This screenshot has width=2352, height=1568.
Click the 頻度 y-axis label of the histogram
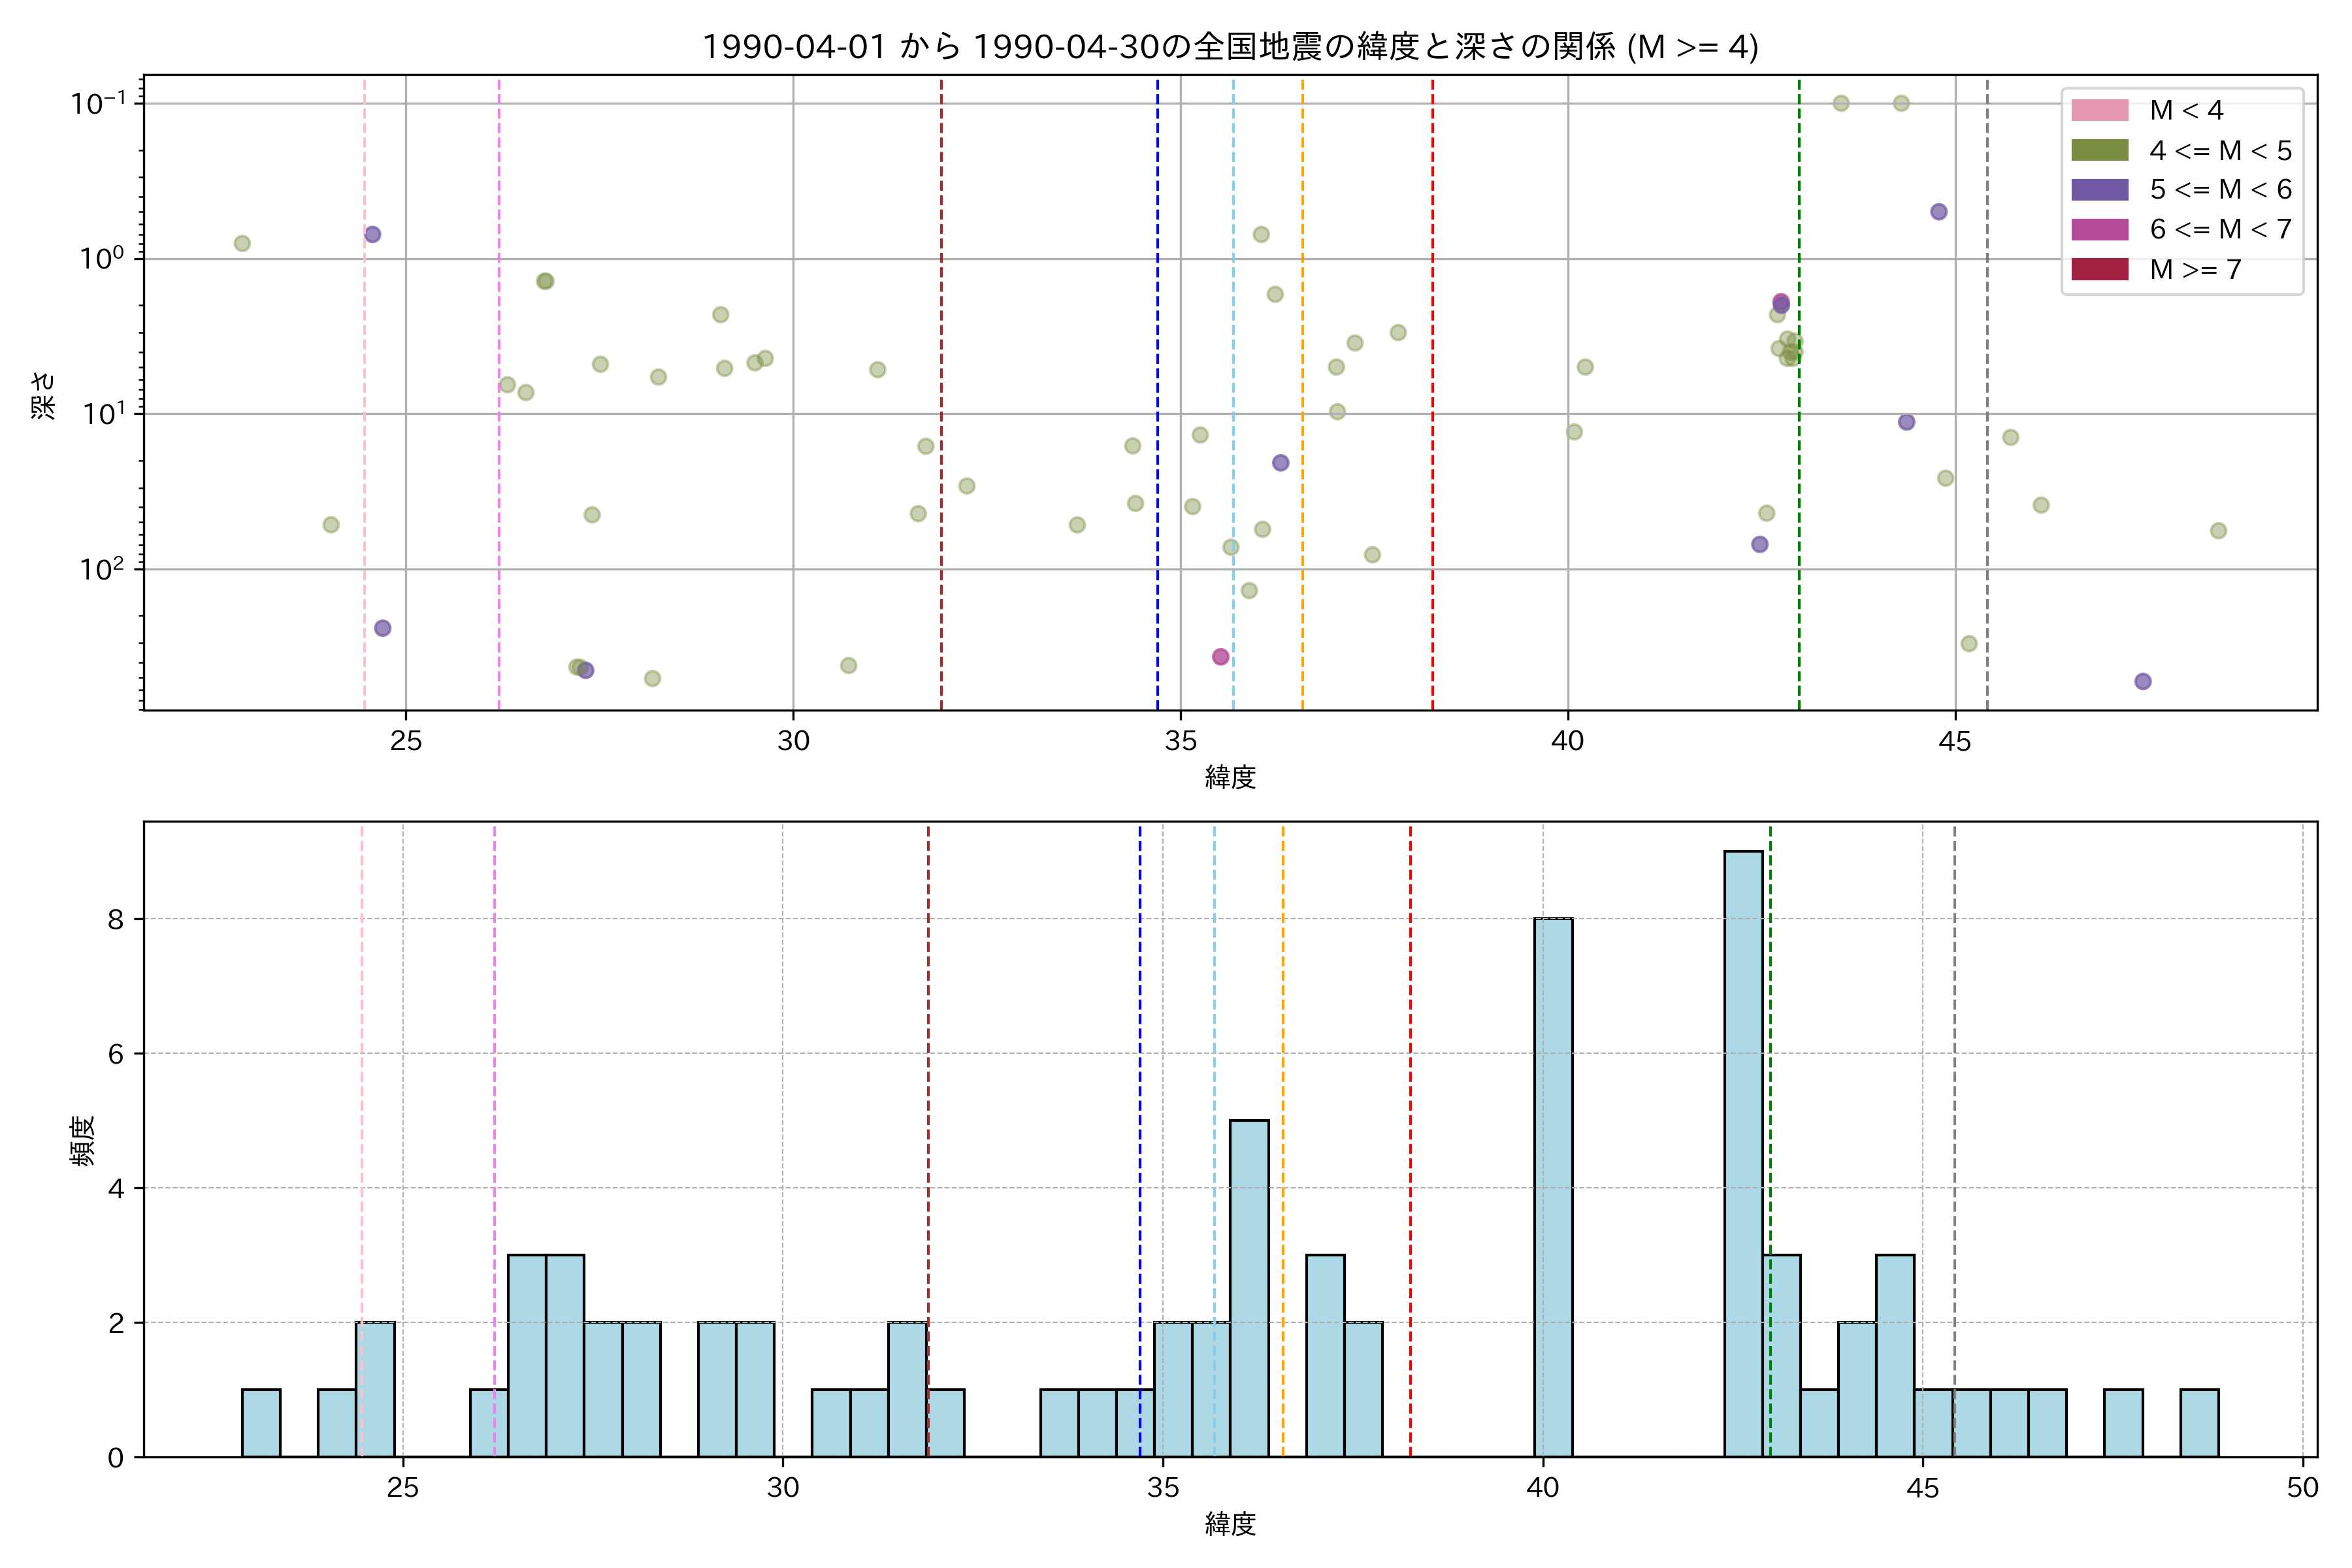coord(82,1140)
